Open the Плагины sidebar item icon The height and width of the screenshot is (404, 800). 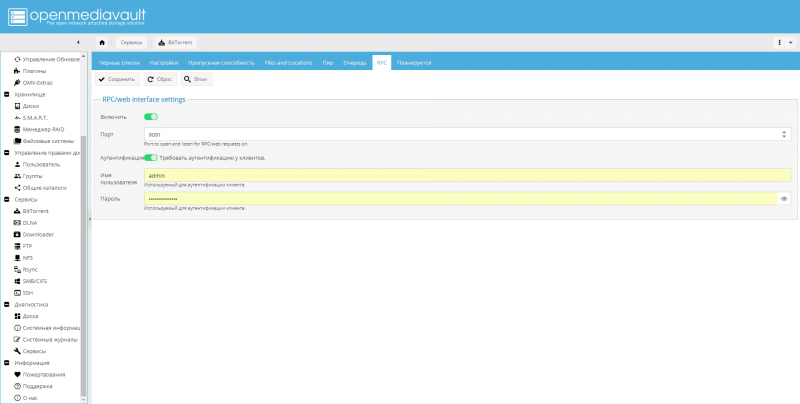coord(17,71)
